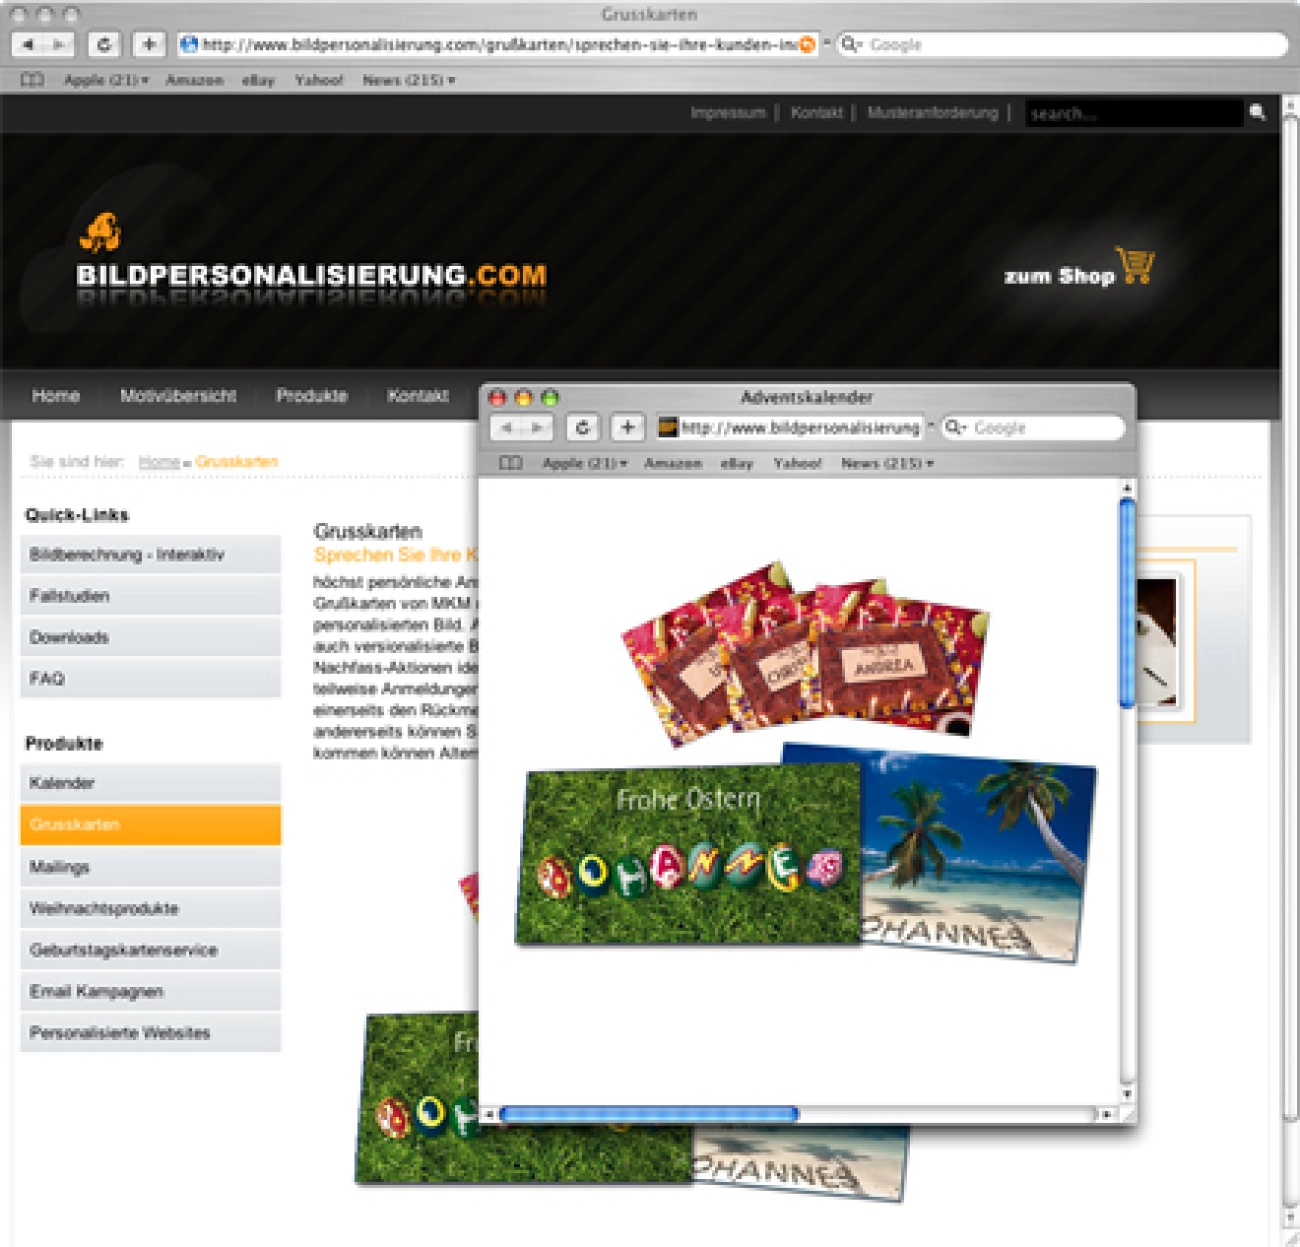This screenshot has height=1247, width=1300.
Task: Select the Produkte navigation menu item
Action: 311,396
